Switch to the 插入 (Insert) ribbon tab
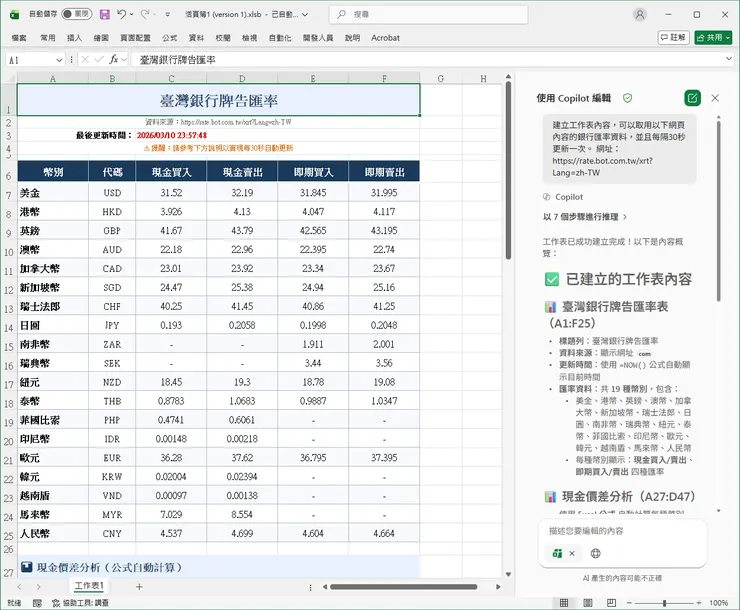The image size is (740, 610). pos(74,38)
